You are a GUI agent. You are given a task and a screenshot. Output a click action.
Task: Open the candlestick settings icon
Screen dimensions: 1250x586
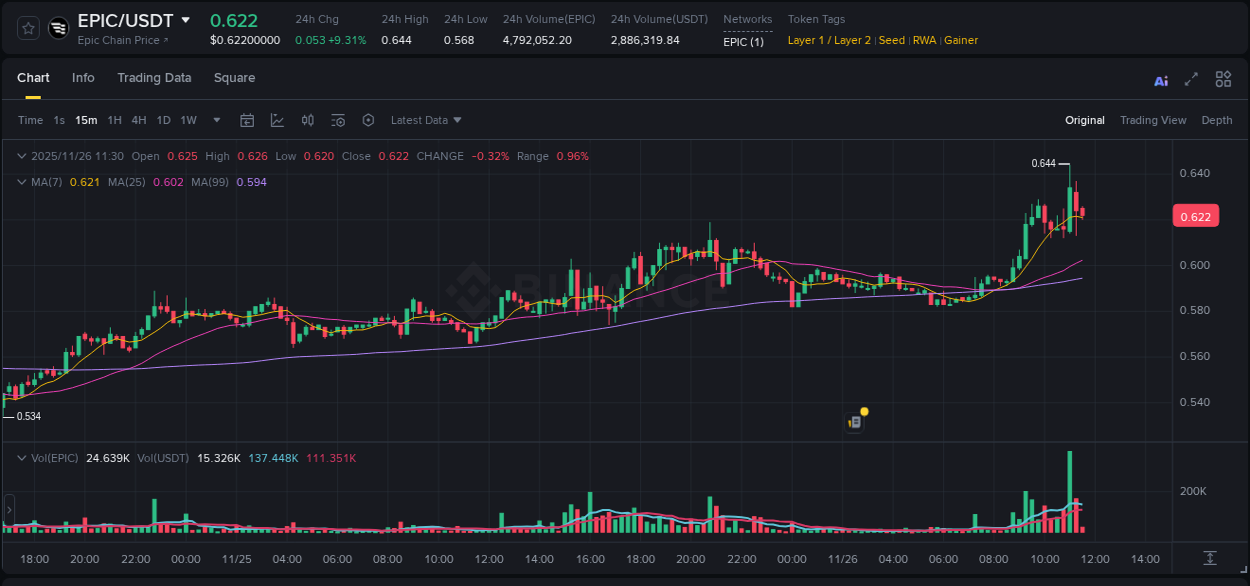307,120
